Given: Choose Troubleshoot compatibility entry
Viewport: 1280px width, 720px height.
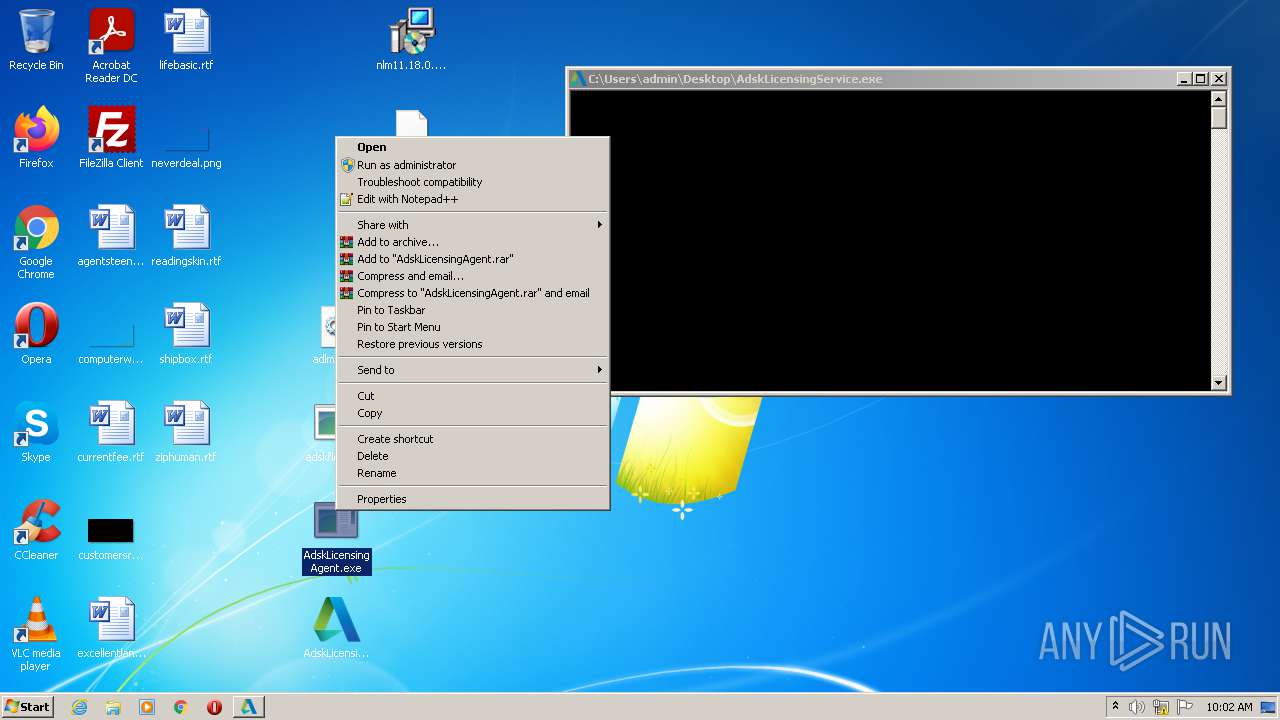Looking at the screenshot, I should tap(473, 182).
